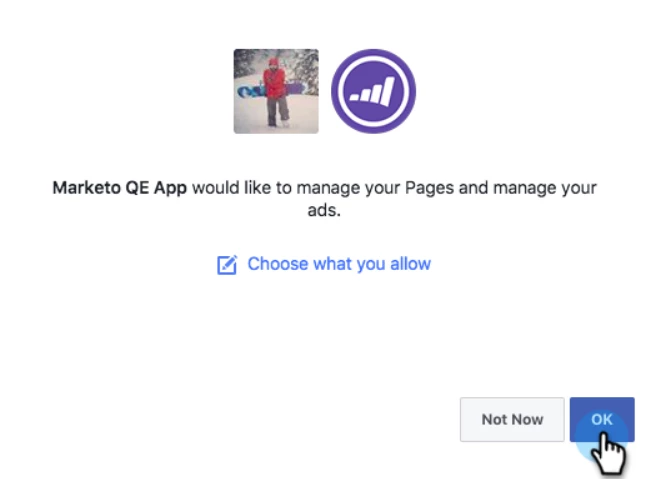Click the permission request message text
Viewport: 659px width, 479px height.
(324, 198)
